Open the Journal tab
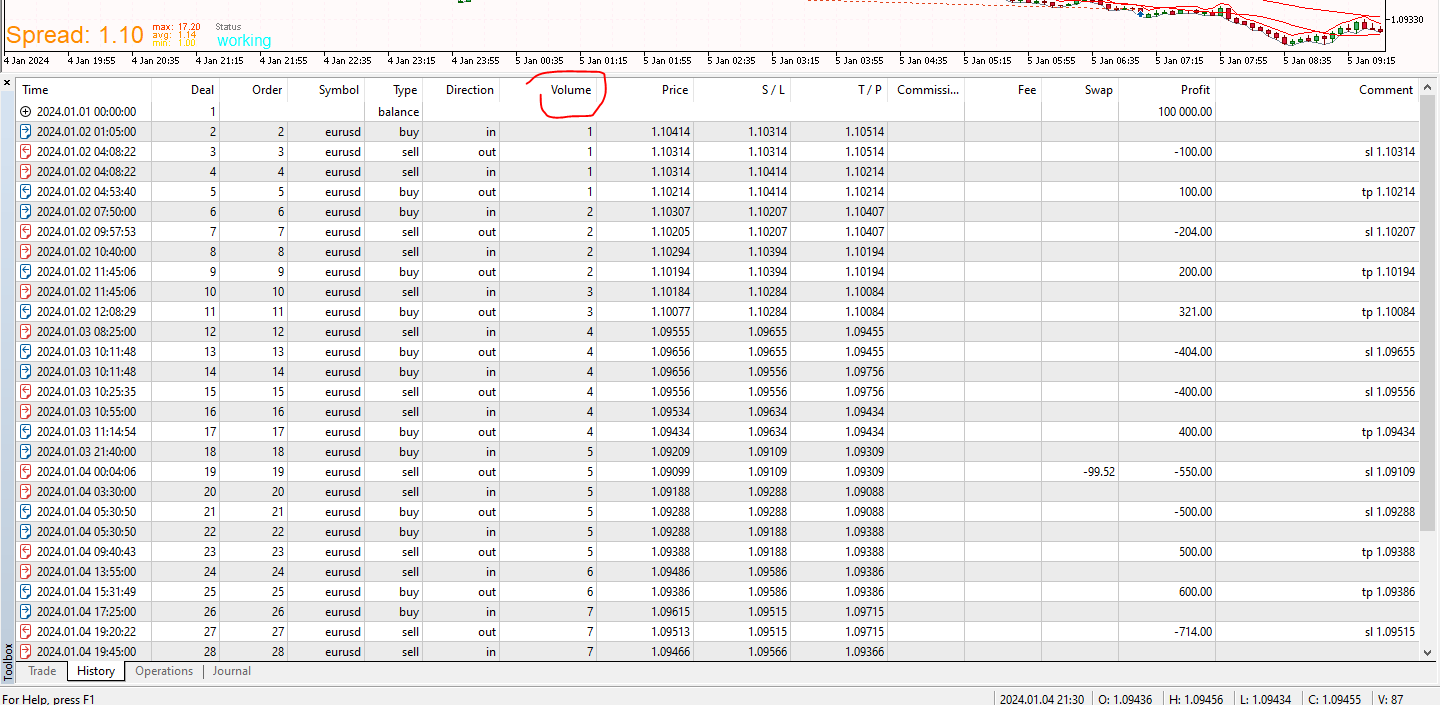 tap(232, 671)
